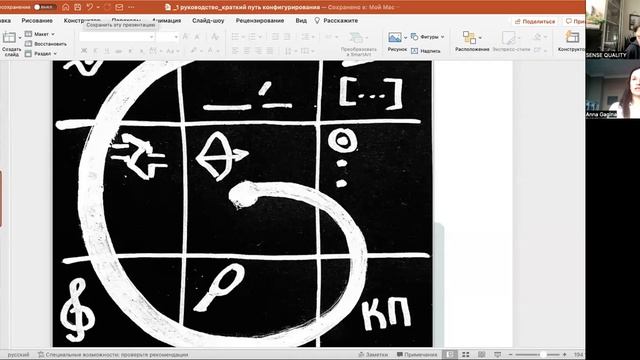Viewport: 640px width, 360px height.
Task: Click the Расположение arrange icon
Action: [x=469, y=38]
